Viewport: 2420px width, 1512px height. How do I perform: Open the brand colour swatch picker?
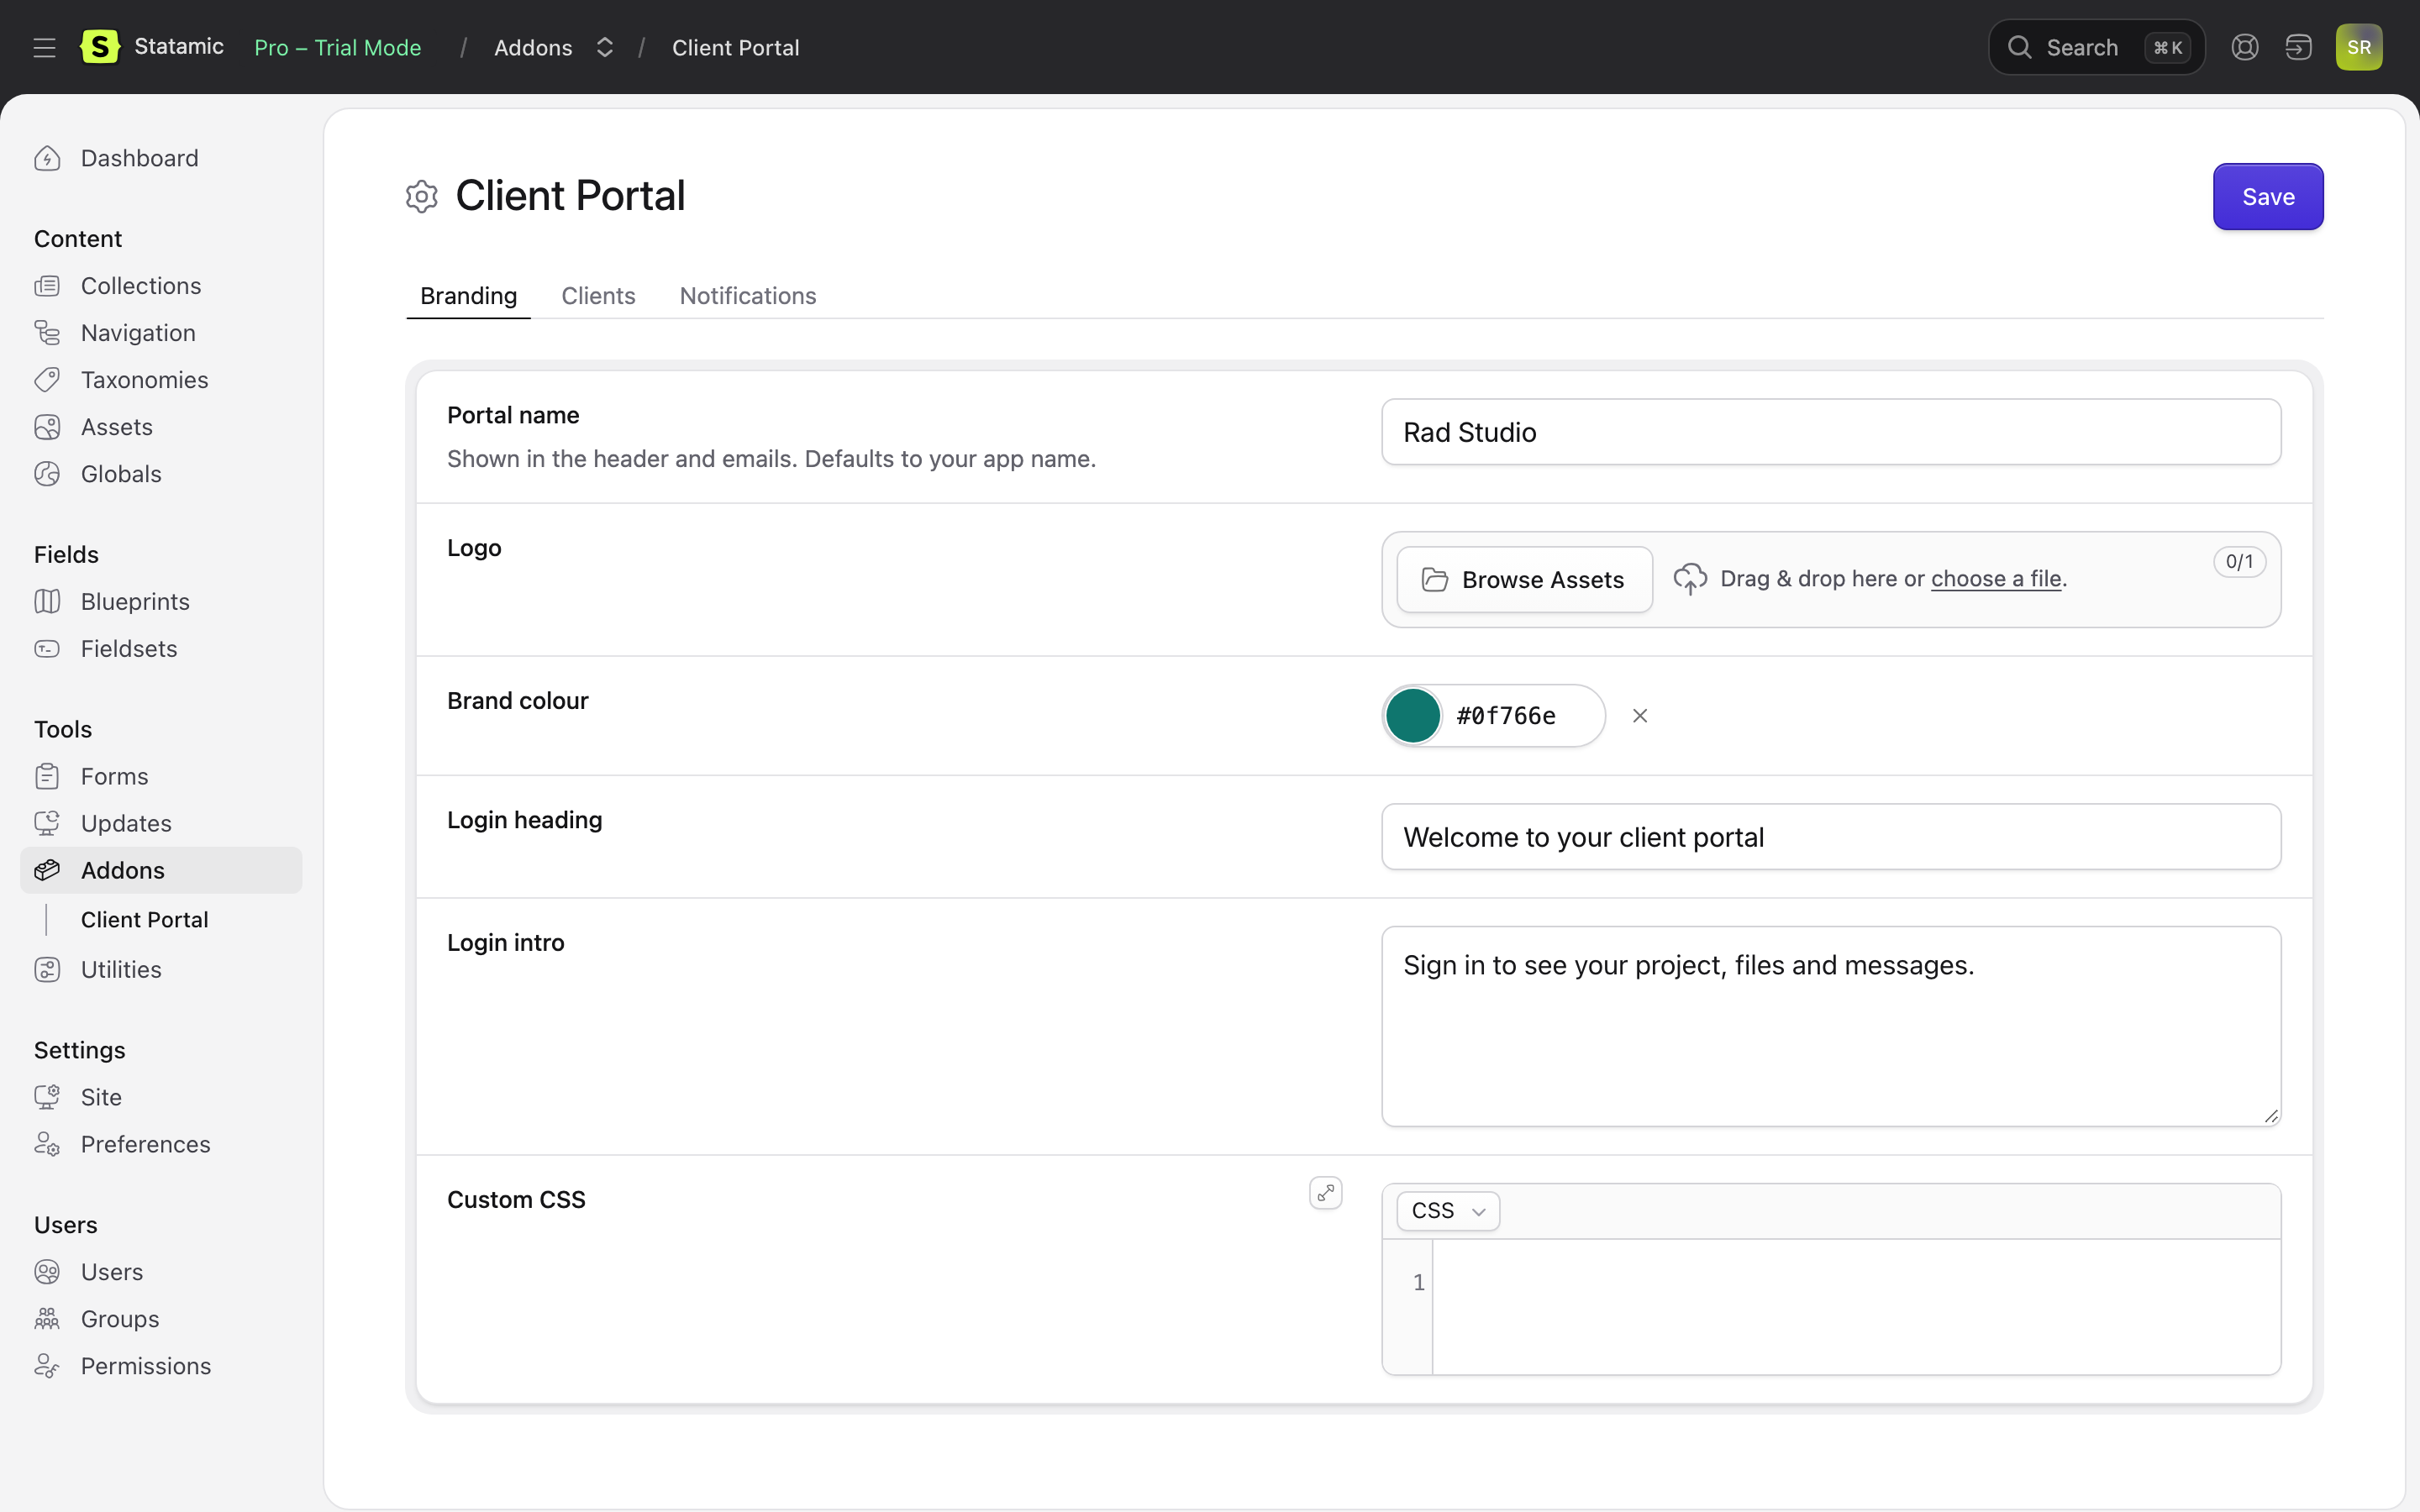[1412, 716]
